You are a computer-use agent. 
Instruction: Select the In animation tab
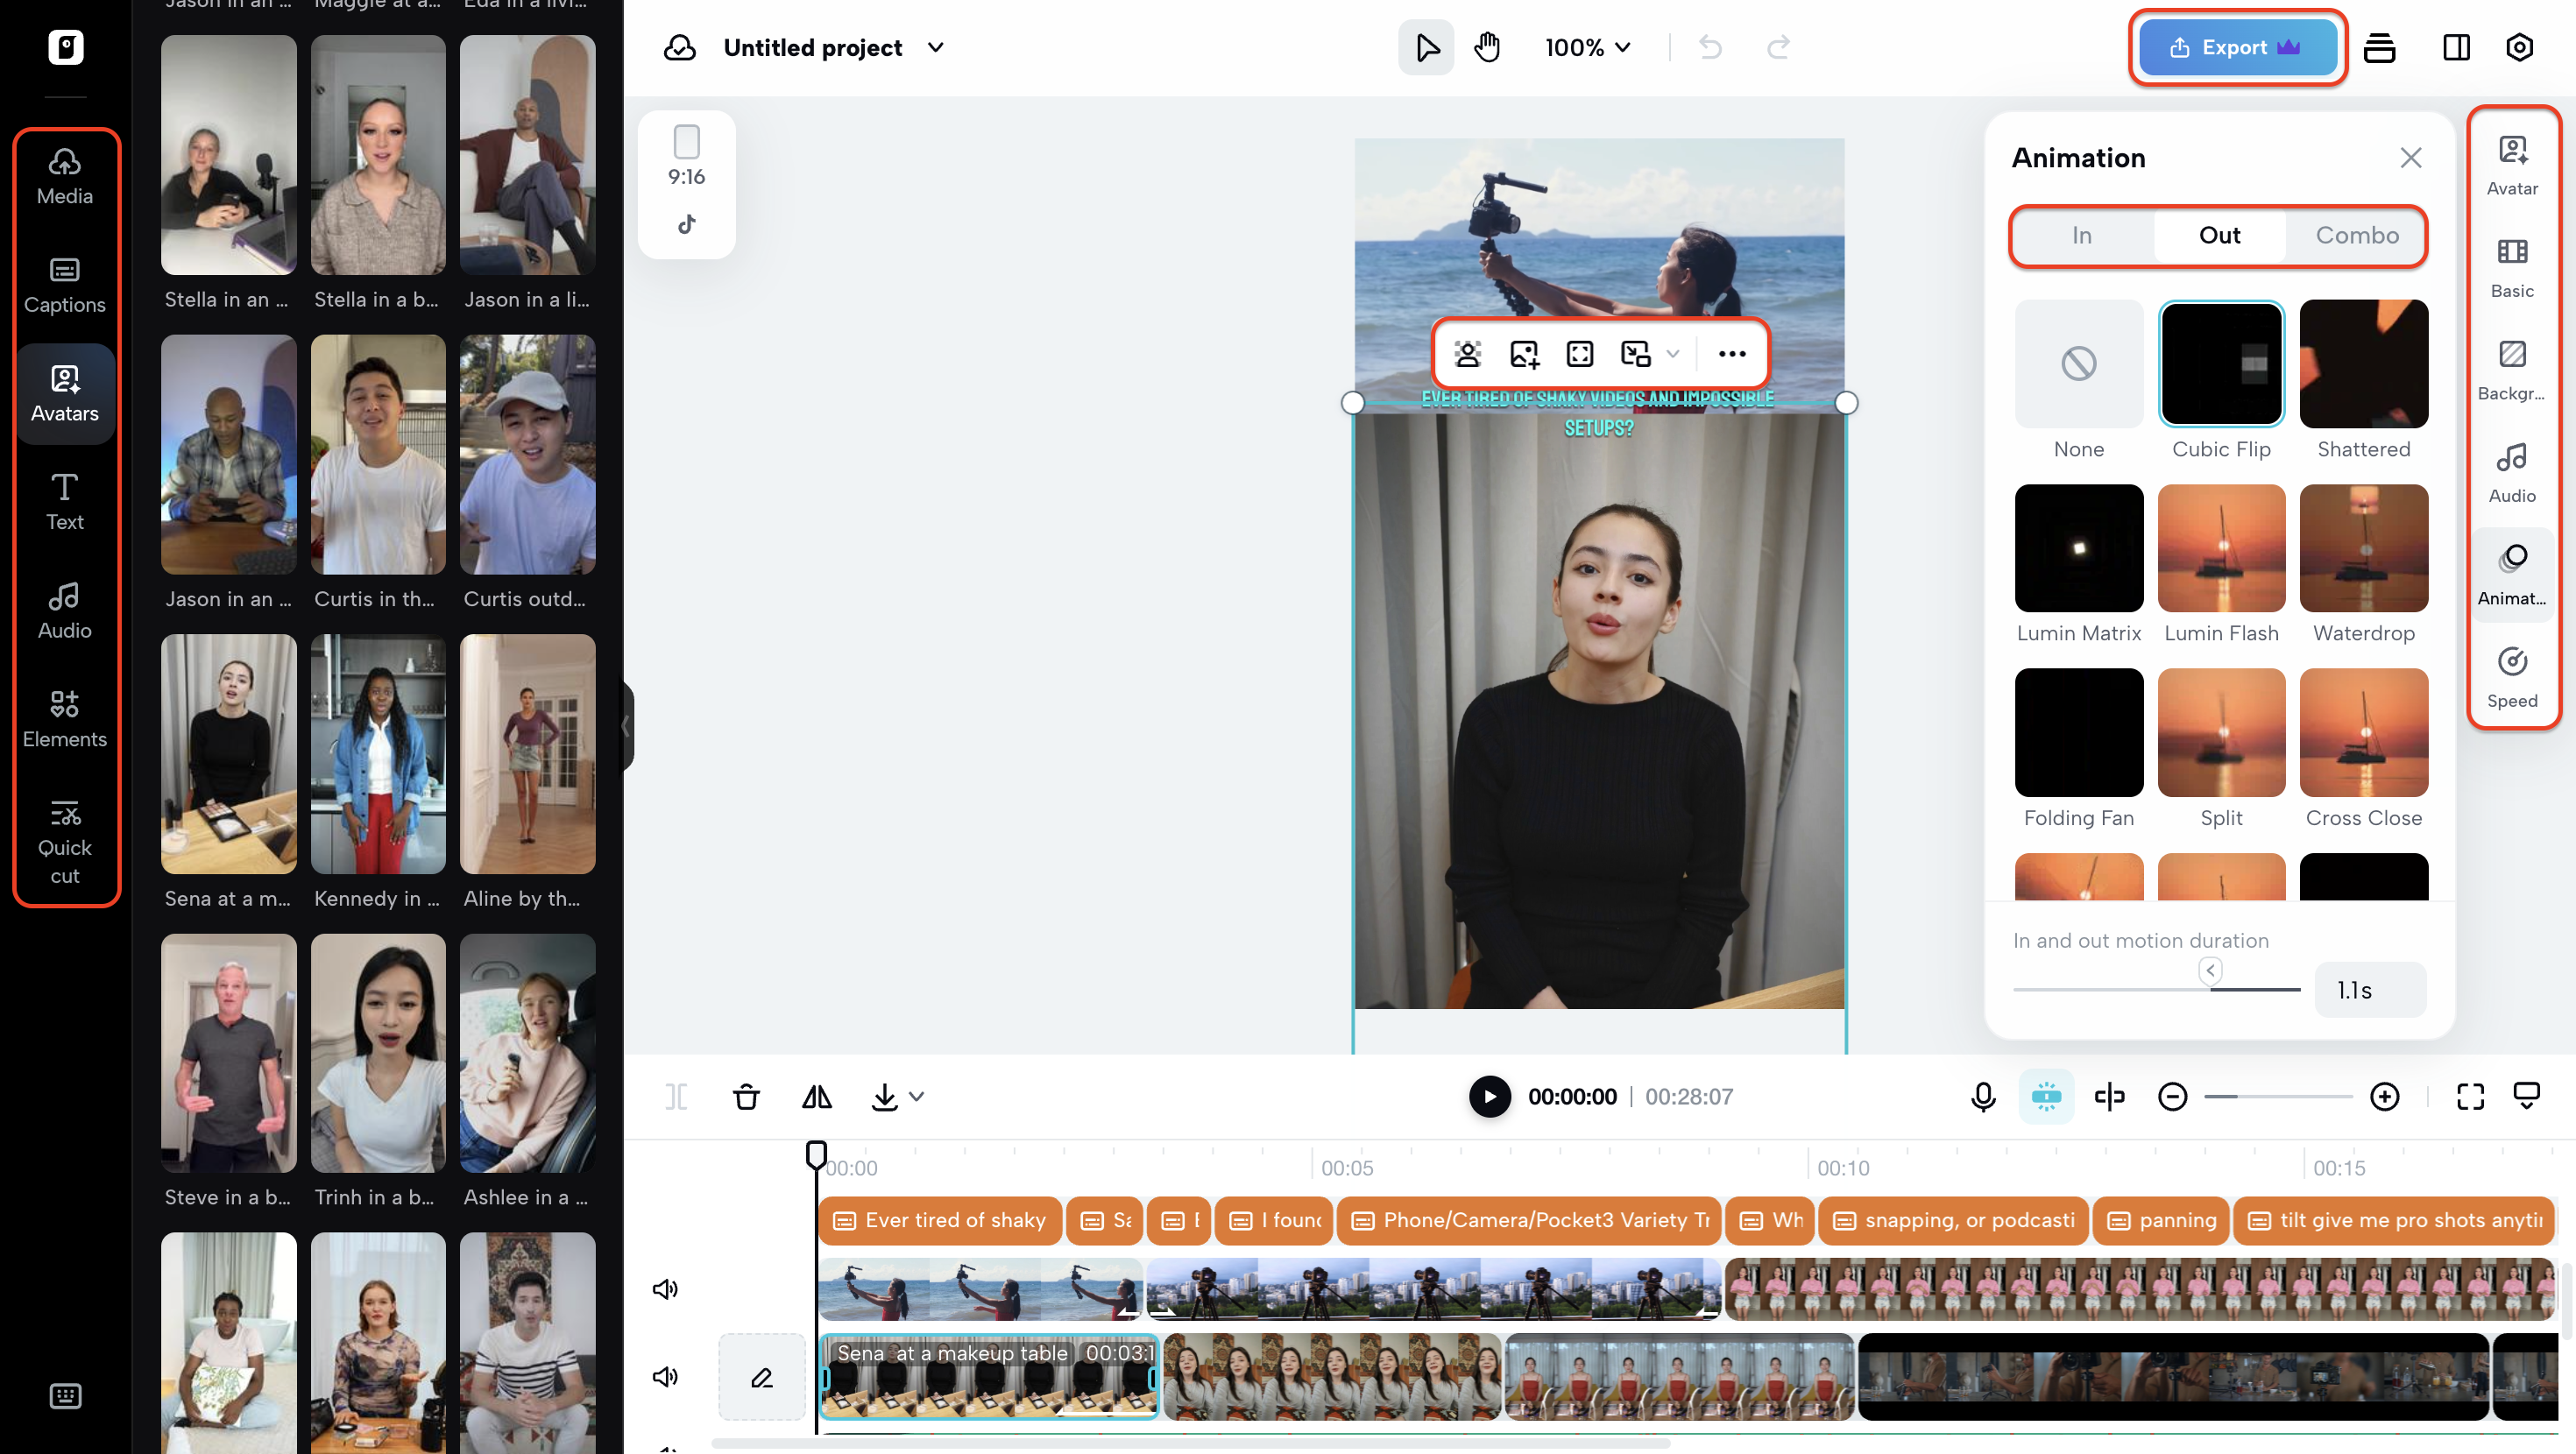(2081, 236)
